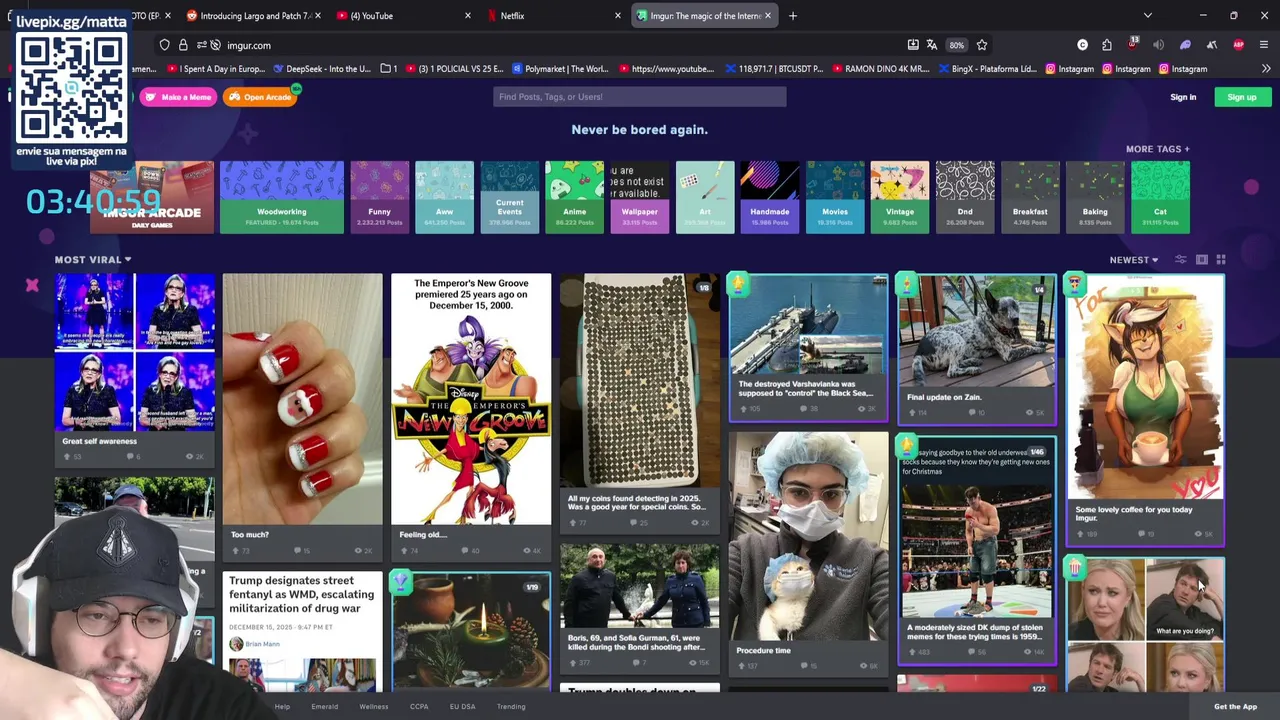
Task: Open 'All my coins found detecting' post
Action: pyautogui.click(x=639, y=403)
